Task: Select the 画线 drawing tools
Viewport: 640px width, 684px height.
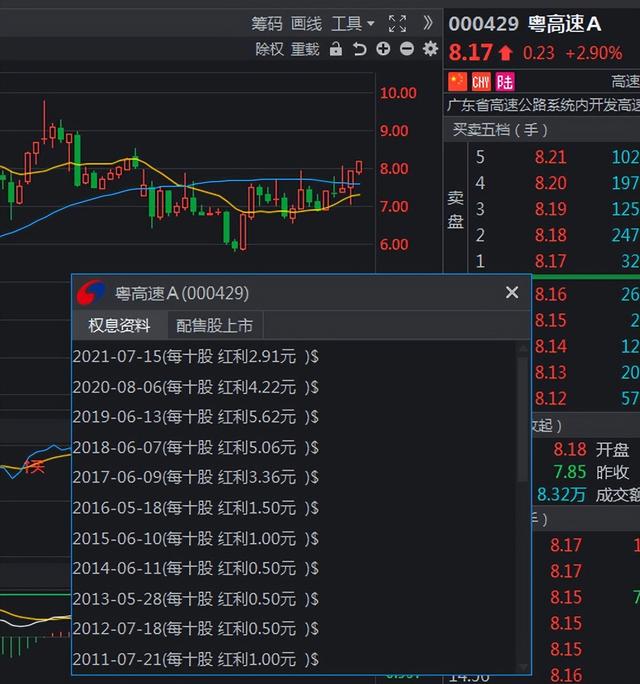Action: click(x=307, y=23)
